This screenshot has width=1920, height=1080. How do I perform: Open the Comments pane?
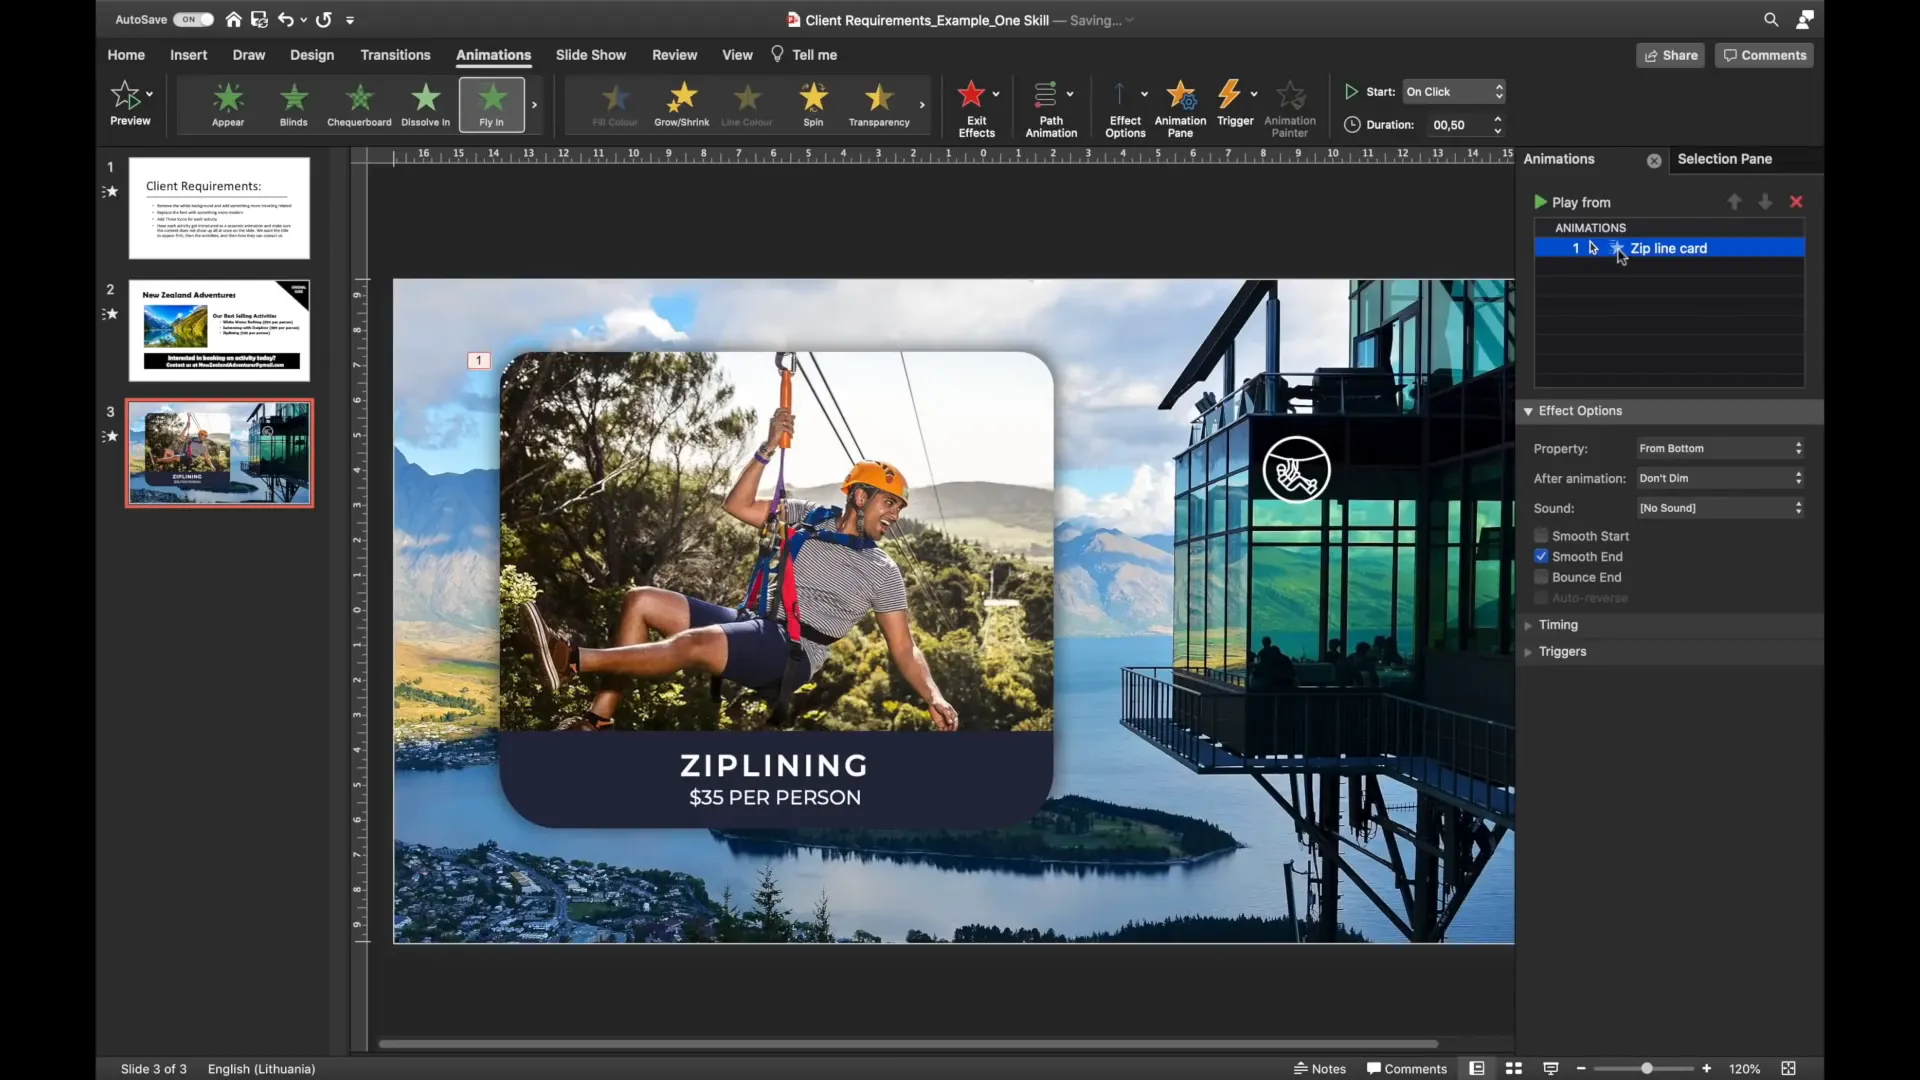click(1763, 55)
